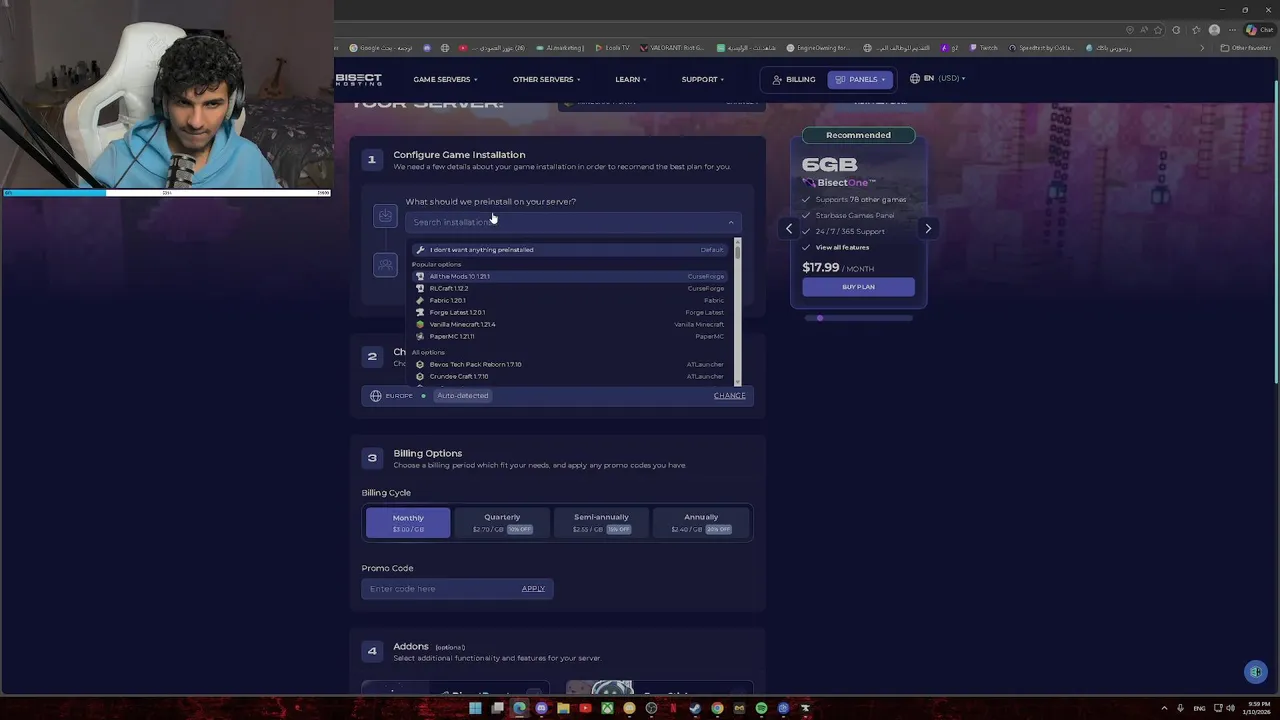Show hidden system tray icons

1164,708
